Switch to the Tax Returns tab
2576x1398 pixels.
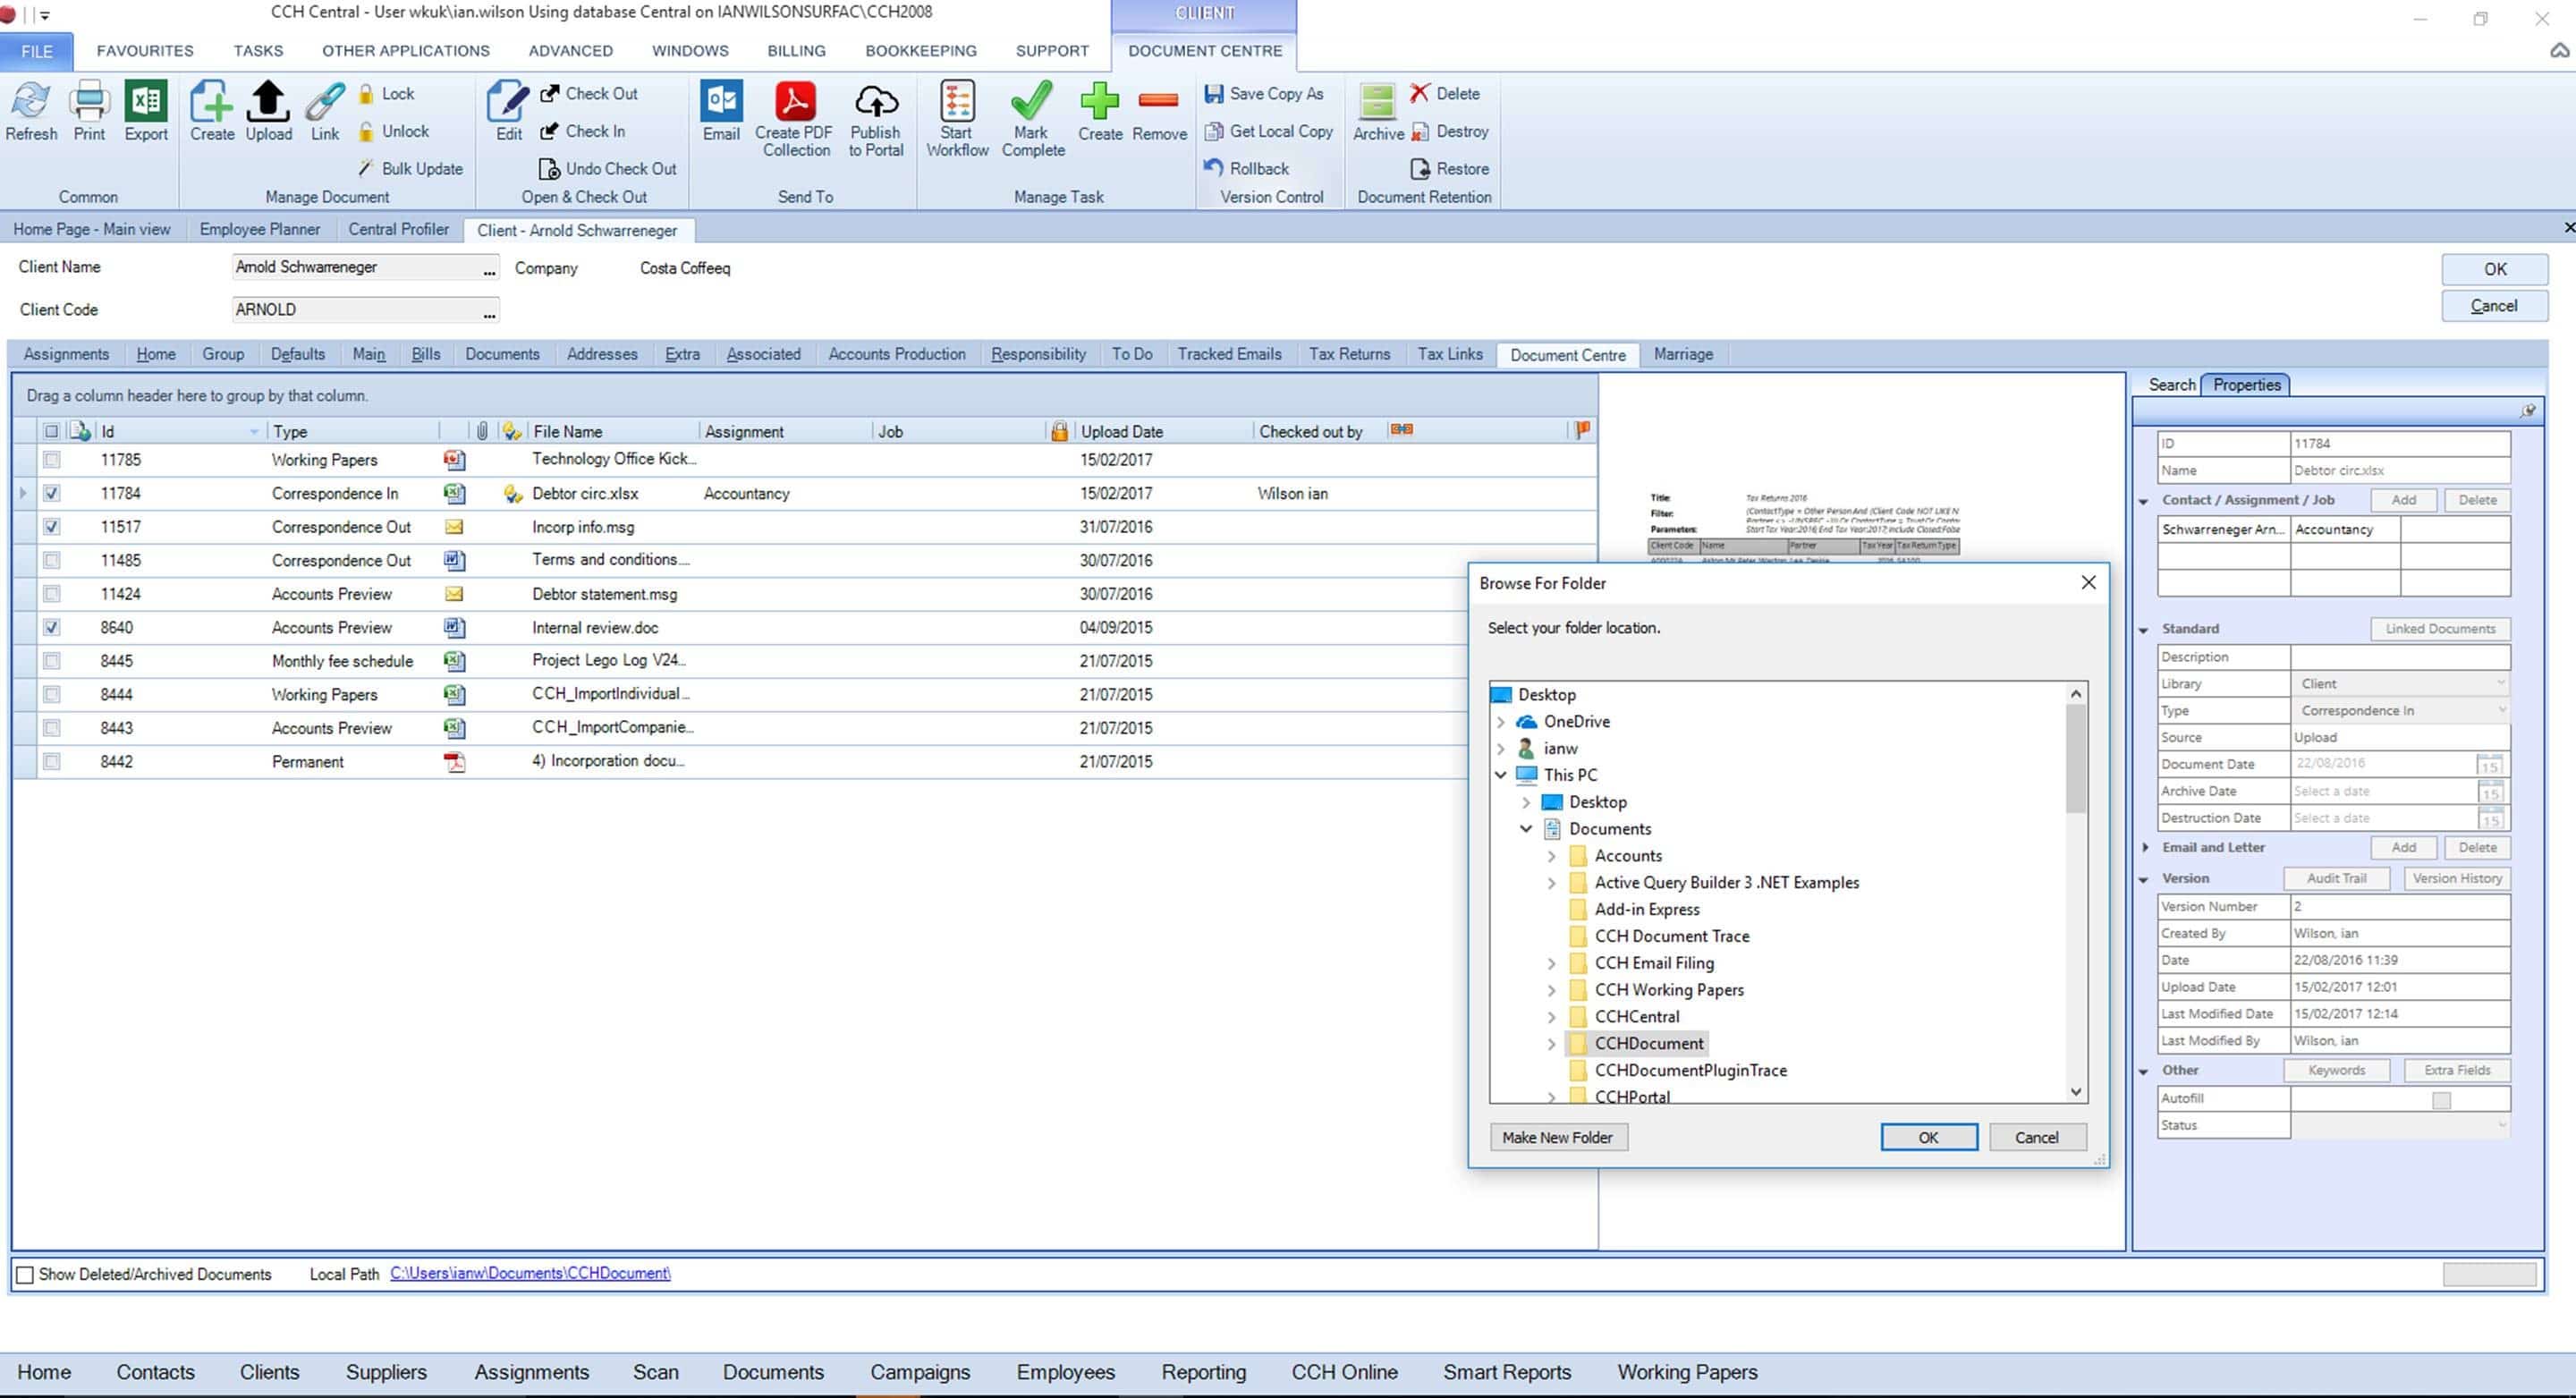pyautogui.click(x=1348, y=354)
